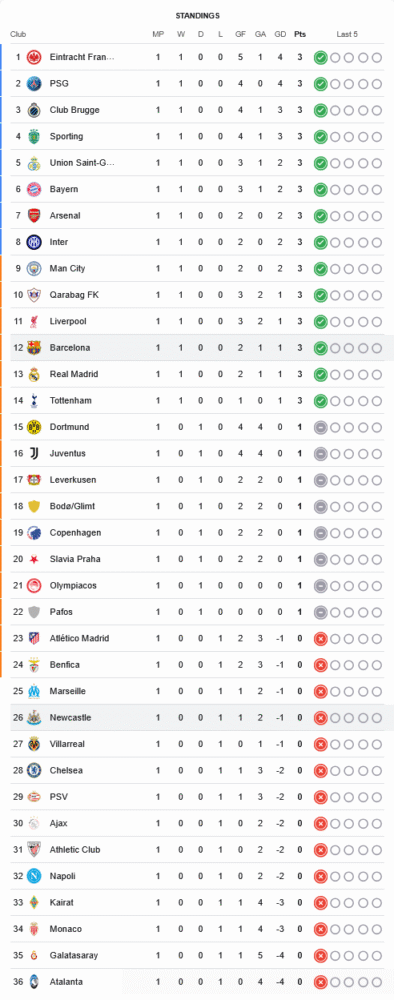Select the Newcastle standings row
Screen dimensions: 394x1000
coord(197,717)
